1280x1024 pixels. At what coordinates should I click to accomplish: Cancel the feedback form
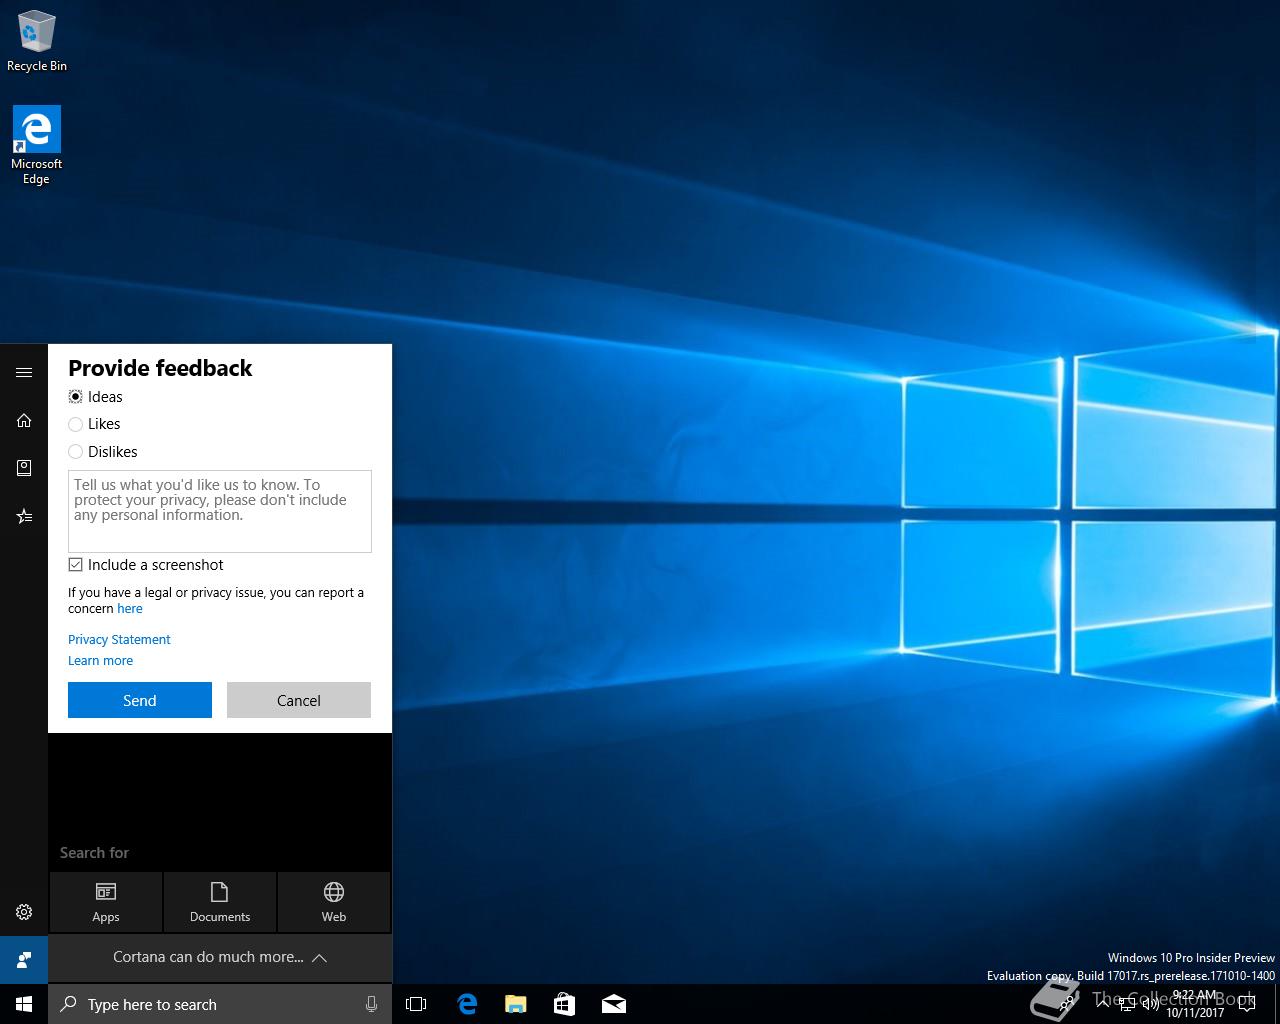point(299,700)
